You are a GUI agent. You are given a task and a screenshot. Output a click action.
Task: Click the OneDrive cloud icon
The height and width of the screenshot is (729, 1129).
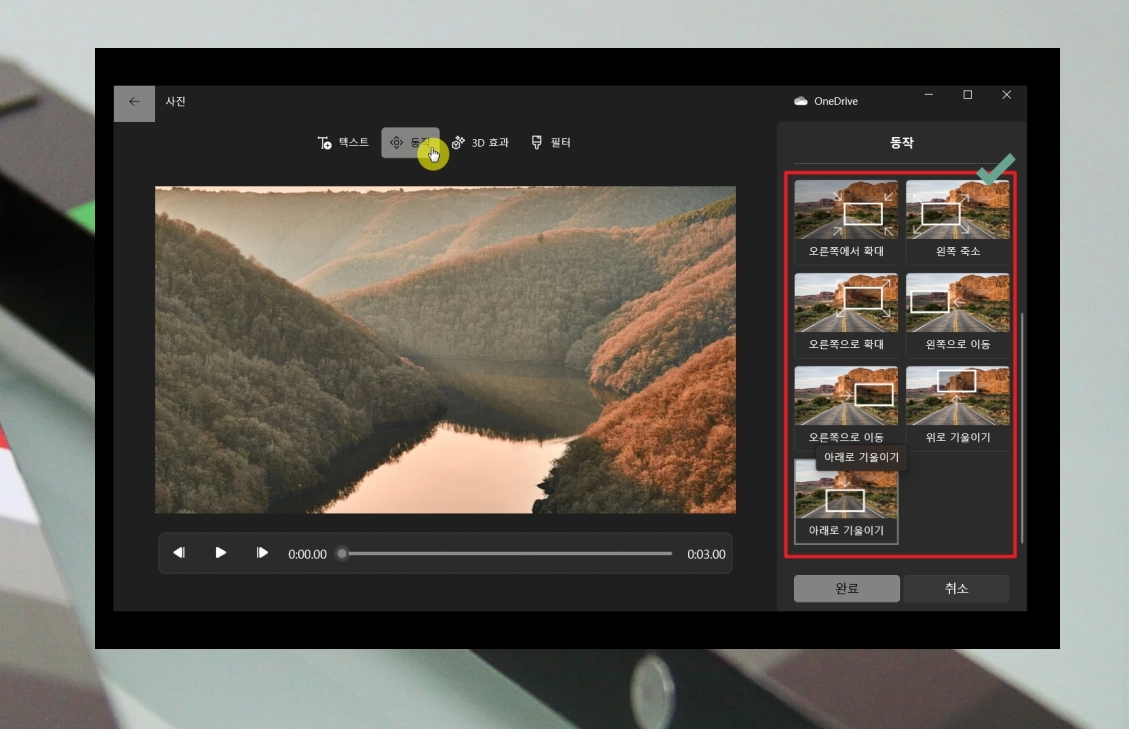tap(801, 102)
